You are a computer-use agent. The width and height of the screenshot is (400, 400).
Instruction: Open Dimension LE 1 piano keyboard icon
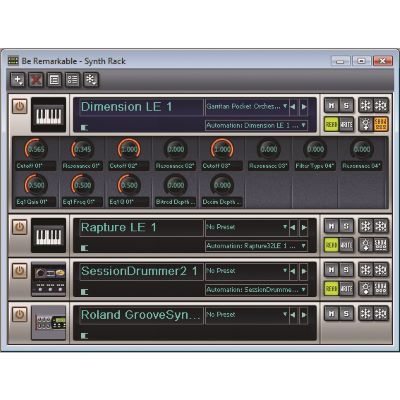pos(49,115)
